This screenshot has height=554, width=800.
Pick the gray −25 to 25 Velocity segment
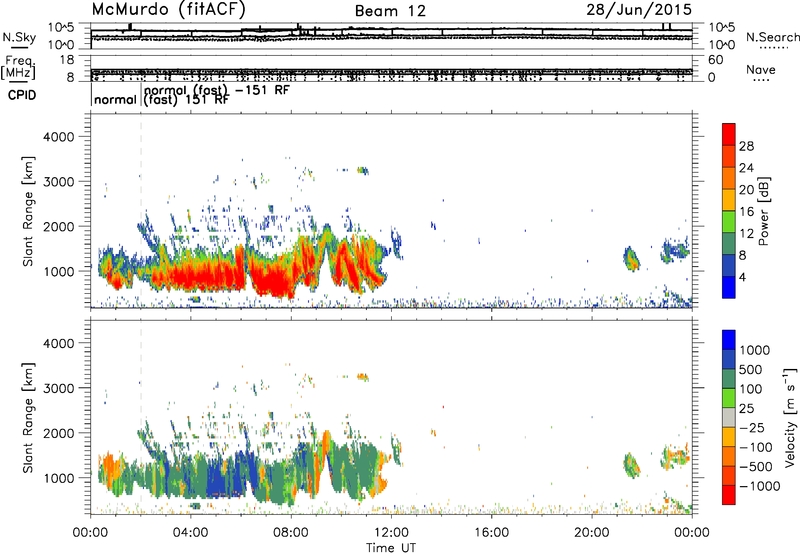click(729, 418)
